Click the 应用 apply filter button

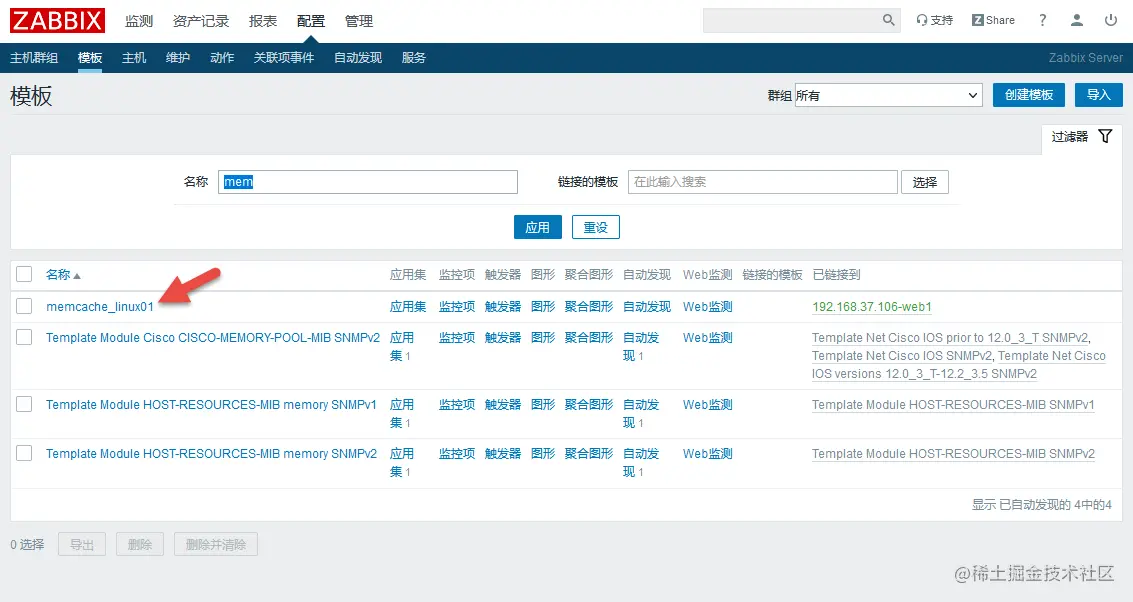pyautogui.click(x=538, y=227)
